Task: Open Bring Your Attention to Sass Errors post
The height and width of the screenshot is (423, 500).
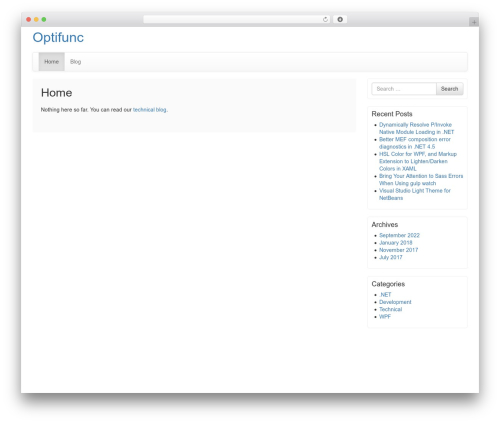Action: [x=421, y=180]
